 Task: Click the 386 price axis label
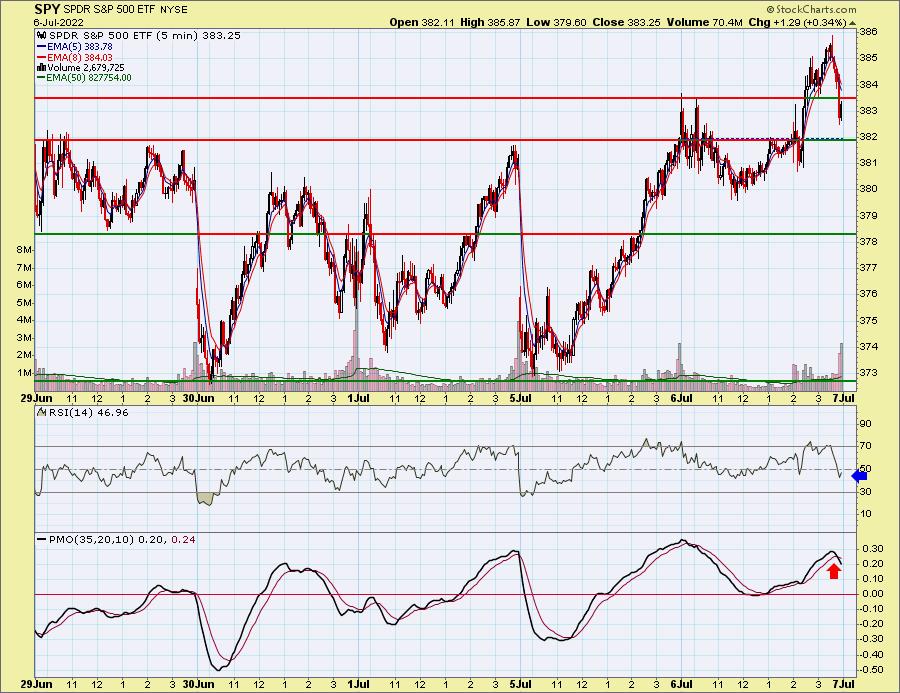pos(869,32)
